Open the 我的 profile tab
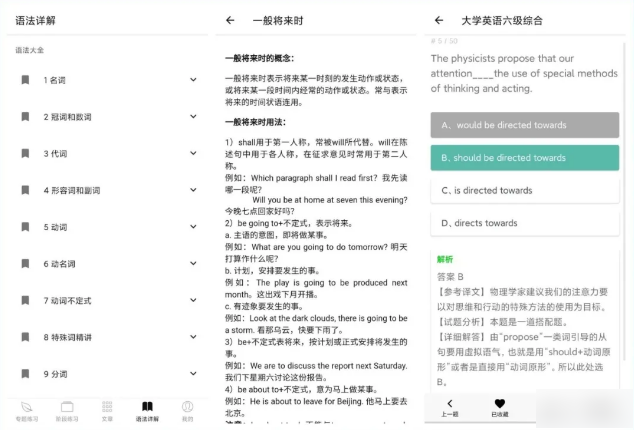Image resolution: width=634 pixels, height=430 pixels. coord(187,411)
